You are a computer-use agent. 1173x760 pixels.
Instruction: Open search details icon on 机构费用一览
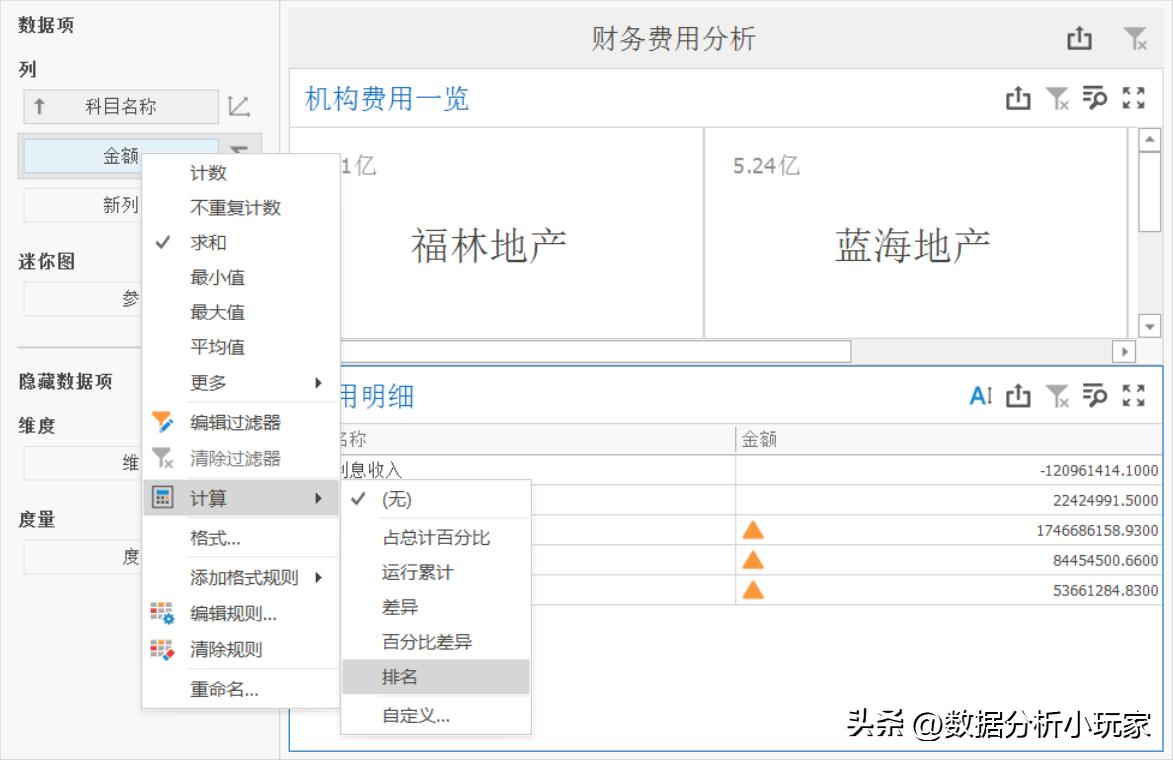(x=1095, y=98)
